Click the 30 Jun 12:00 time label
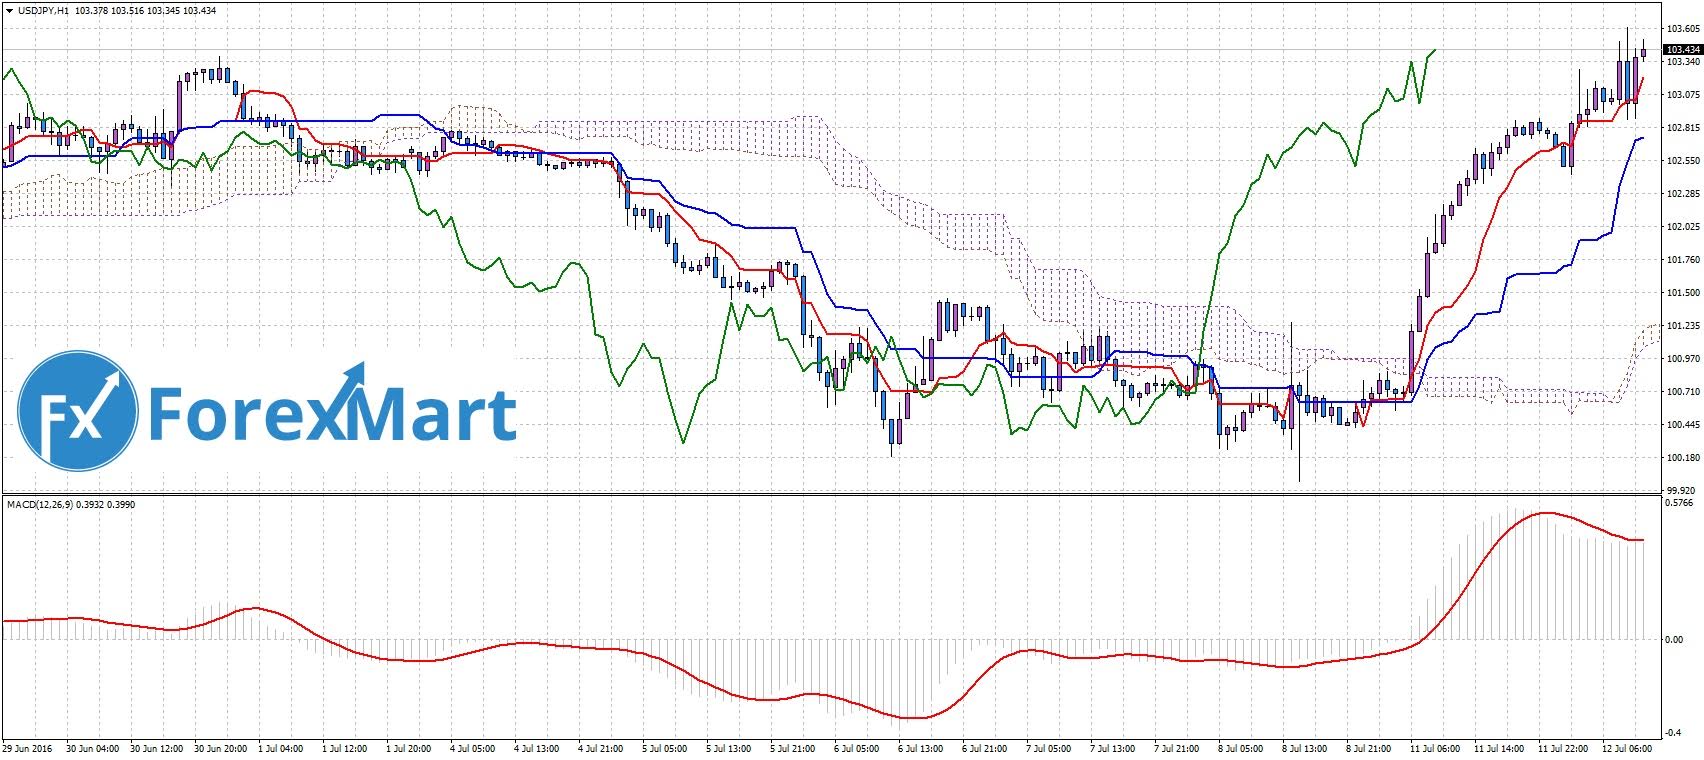Image resolution: width=1704 pixels, height=760 pixels. point(156,748)
